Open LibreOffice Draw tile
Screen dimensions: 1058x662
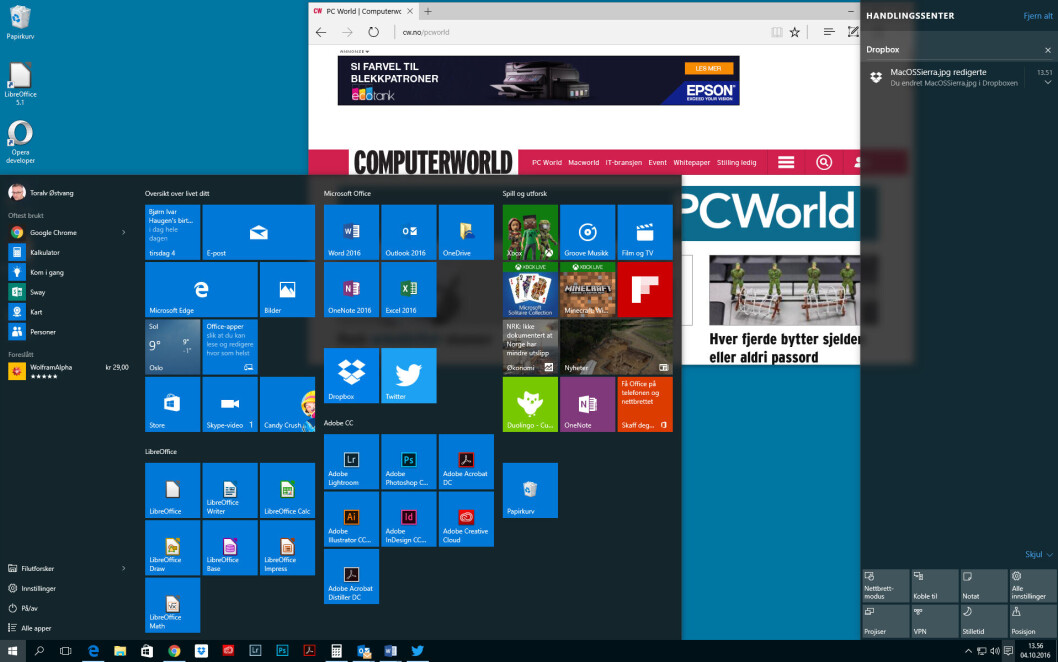172,548
